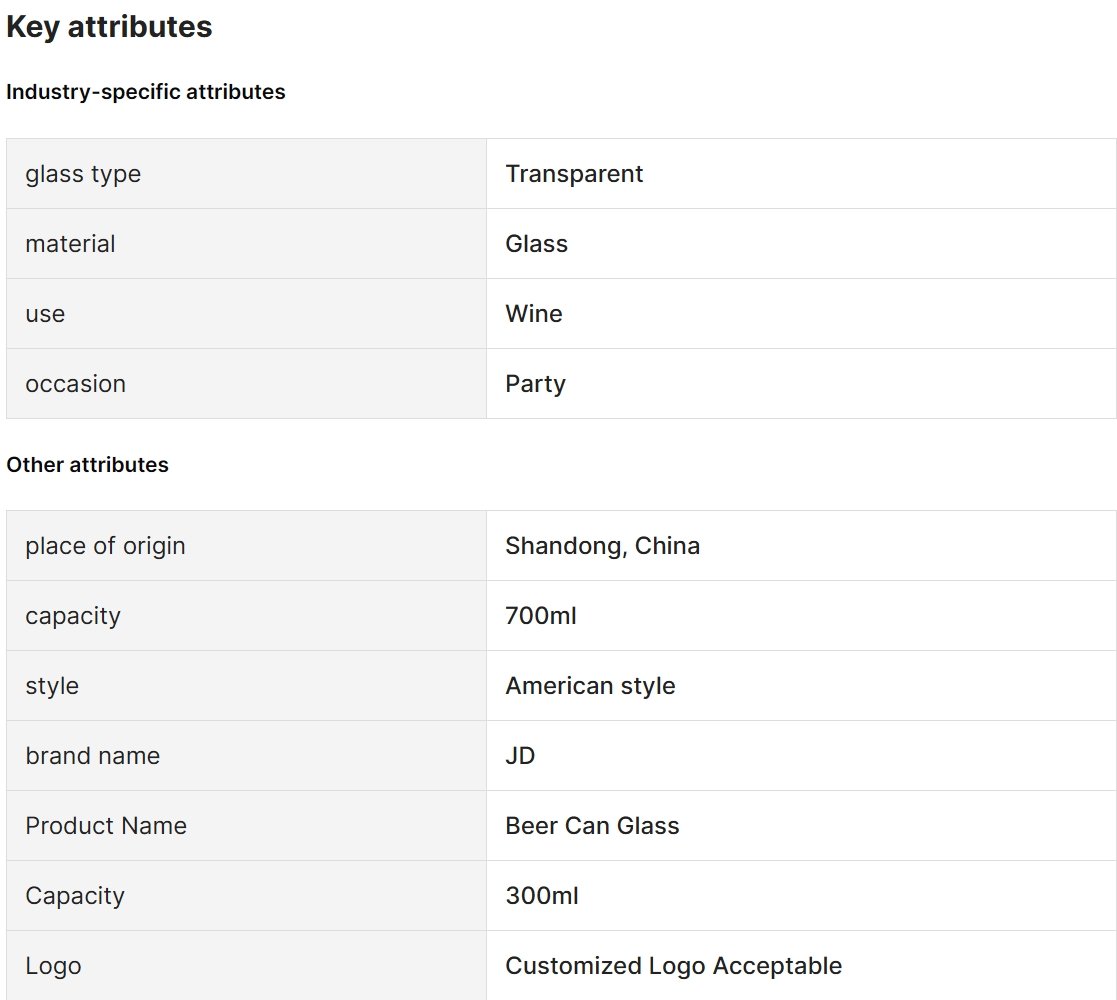Viewport: 1117px width, 1000px height.
Task: Select the material label cell
Action: tap(246, 244)
